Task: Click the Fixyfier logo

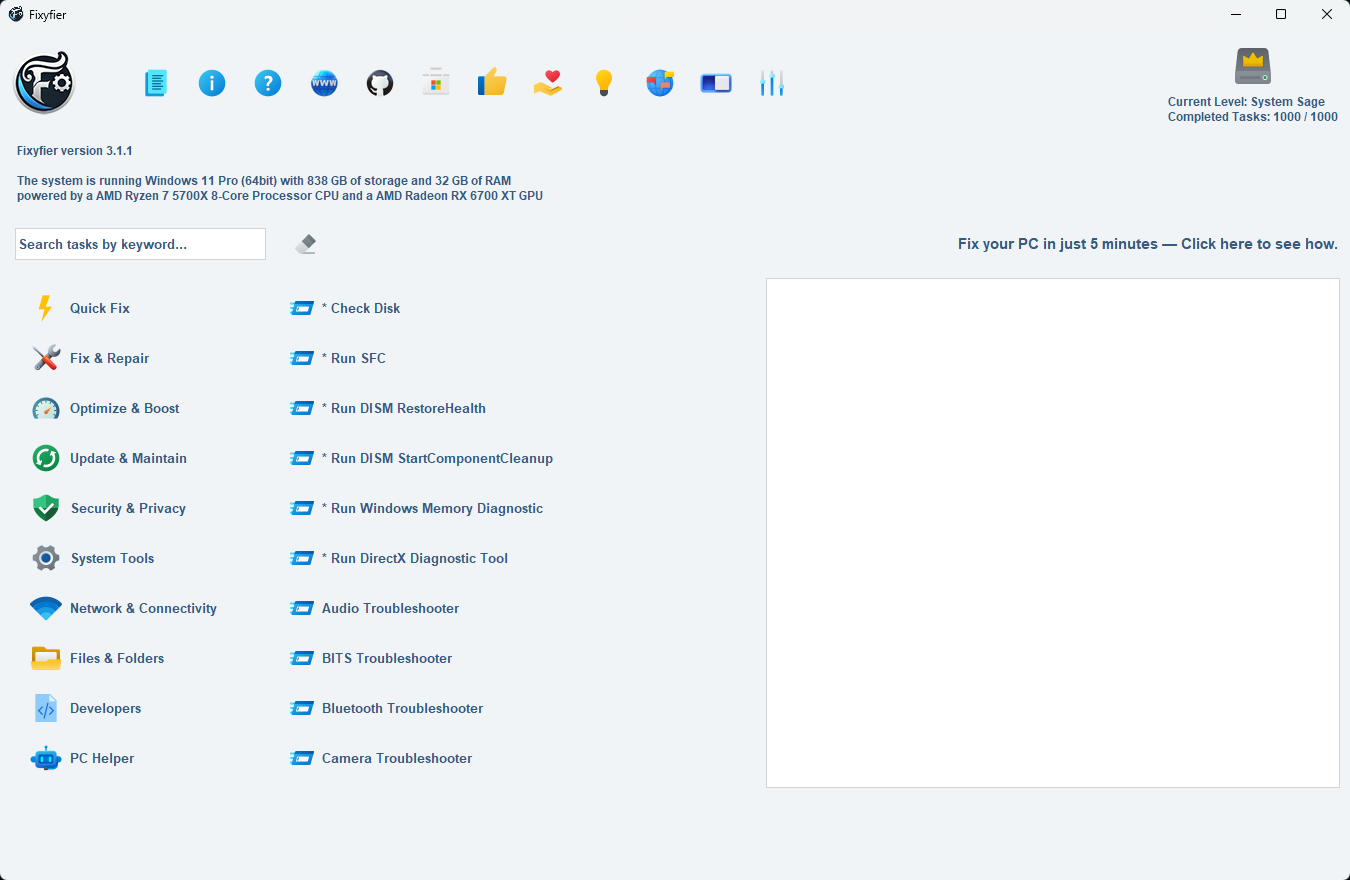Action: click(44, 83)
